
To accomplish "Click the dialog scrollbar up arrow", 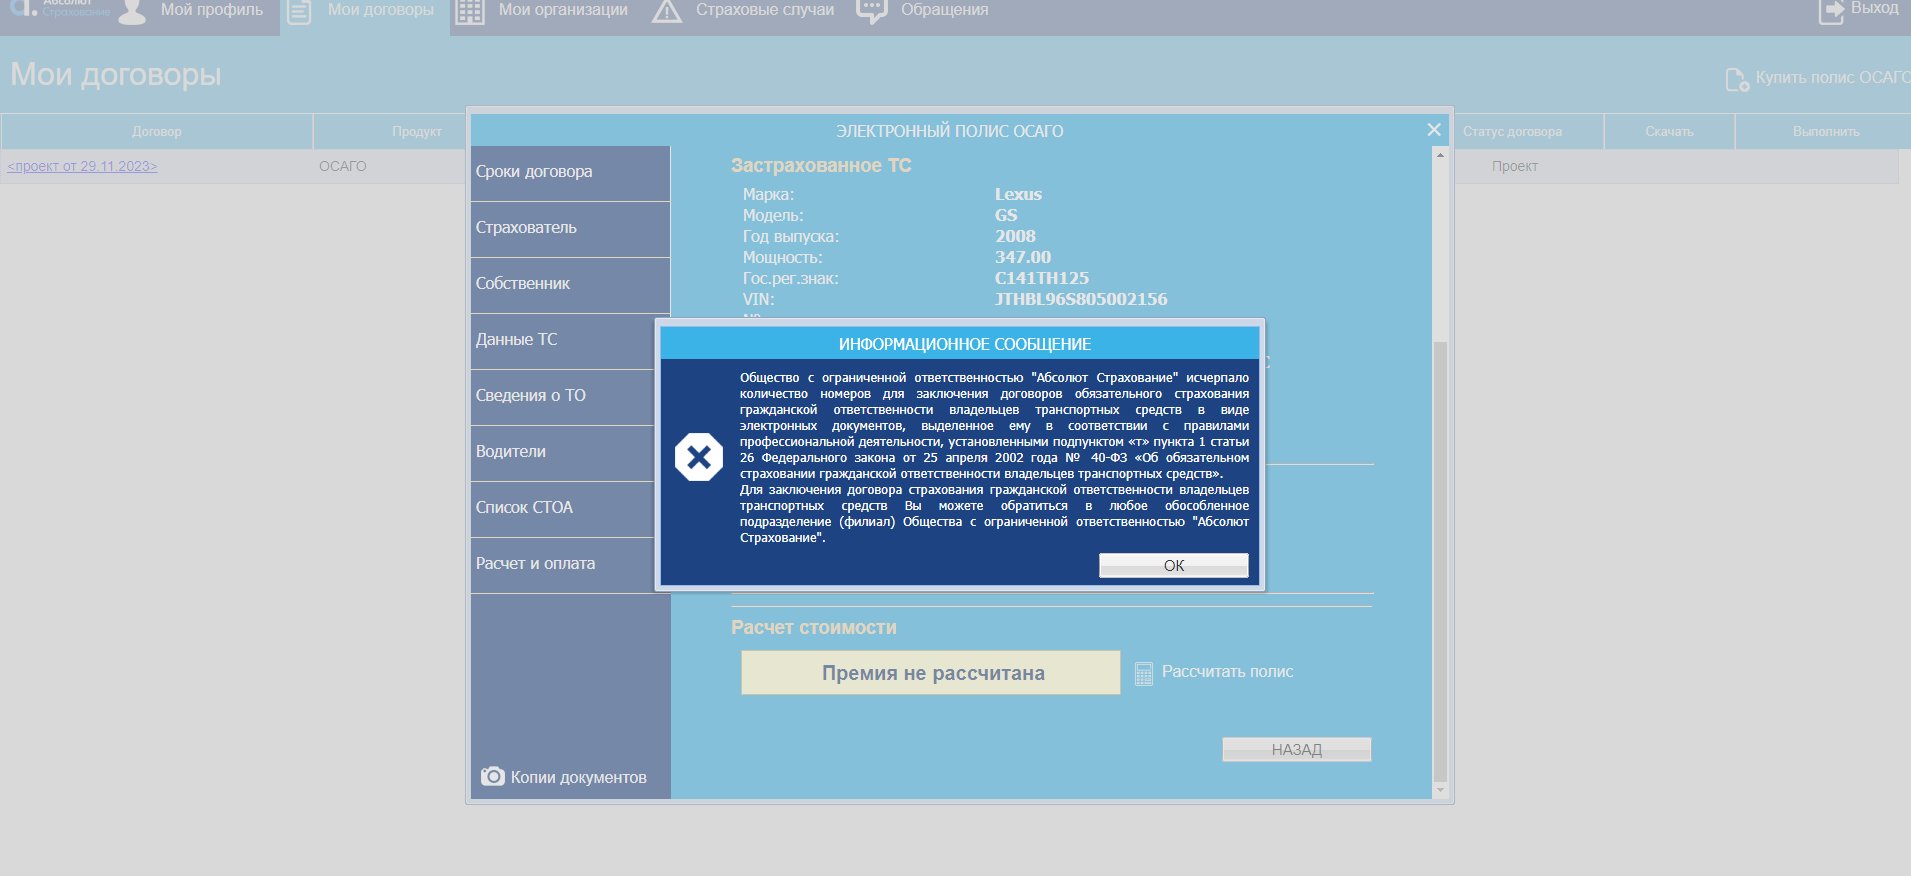I will (1440, 155).
